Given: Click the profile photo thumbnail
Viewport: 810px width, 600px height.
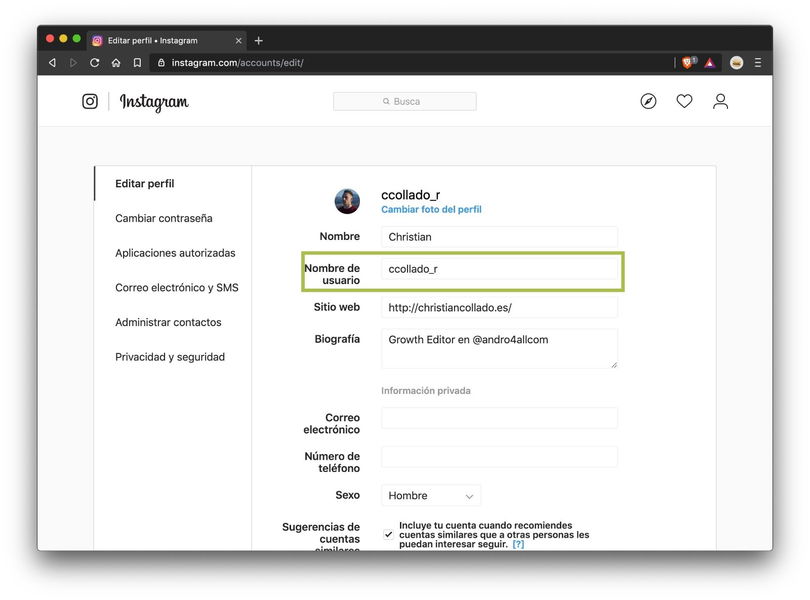Looking at the screenshot, I should (347, 201).
